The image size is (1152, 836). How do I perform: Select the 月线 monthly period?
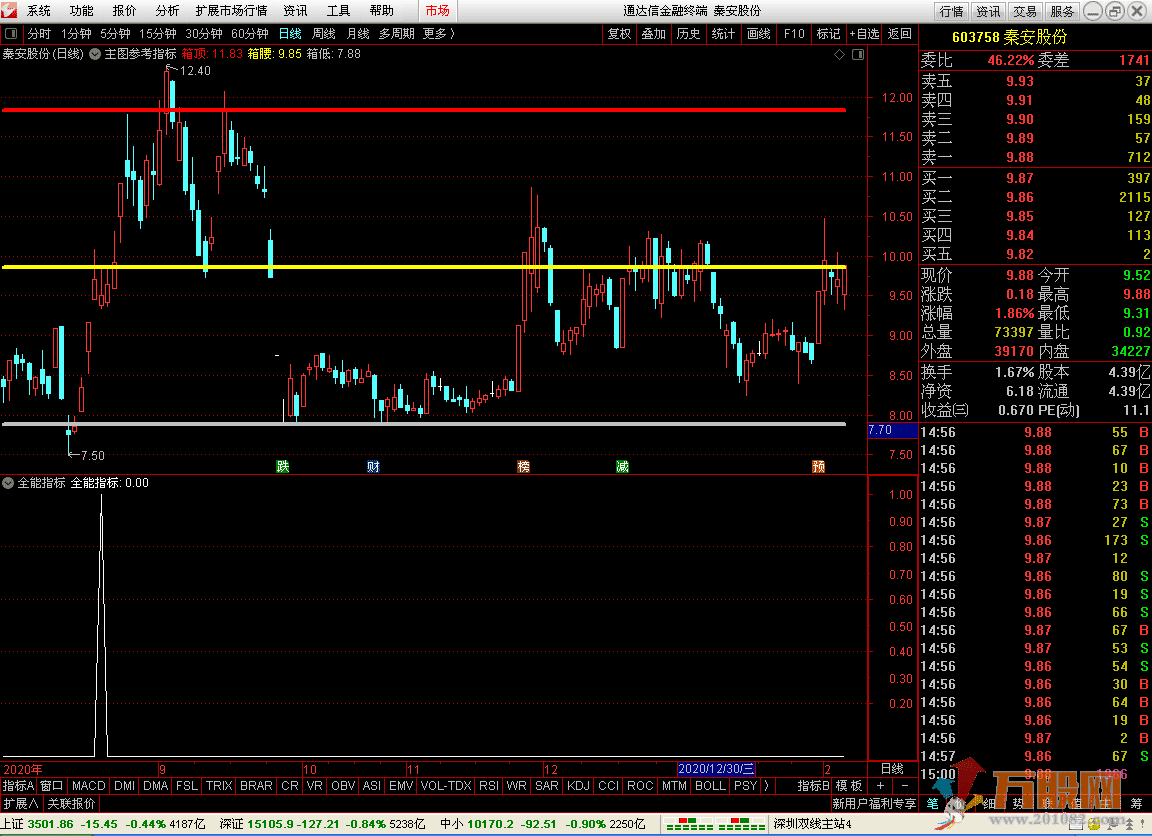pos(358,34)
